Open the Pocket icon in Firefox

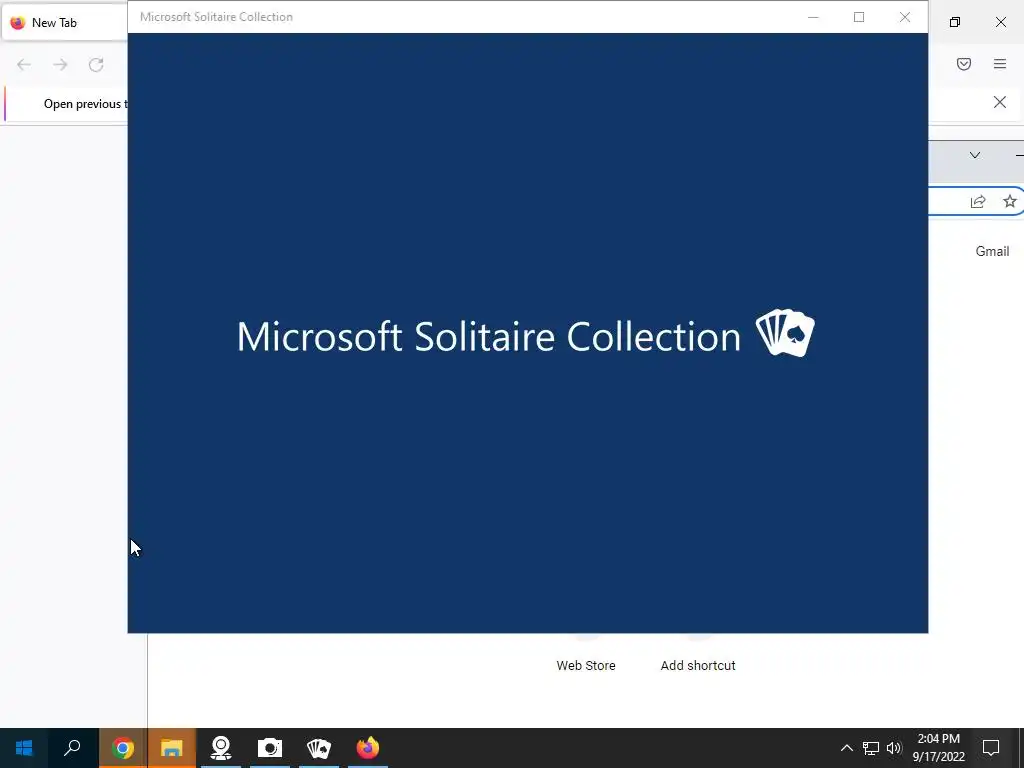964,64
